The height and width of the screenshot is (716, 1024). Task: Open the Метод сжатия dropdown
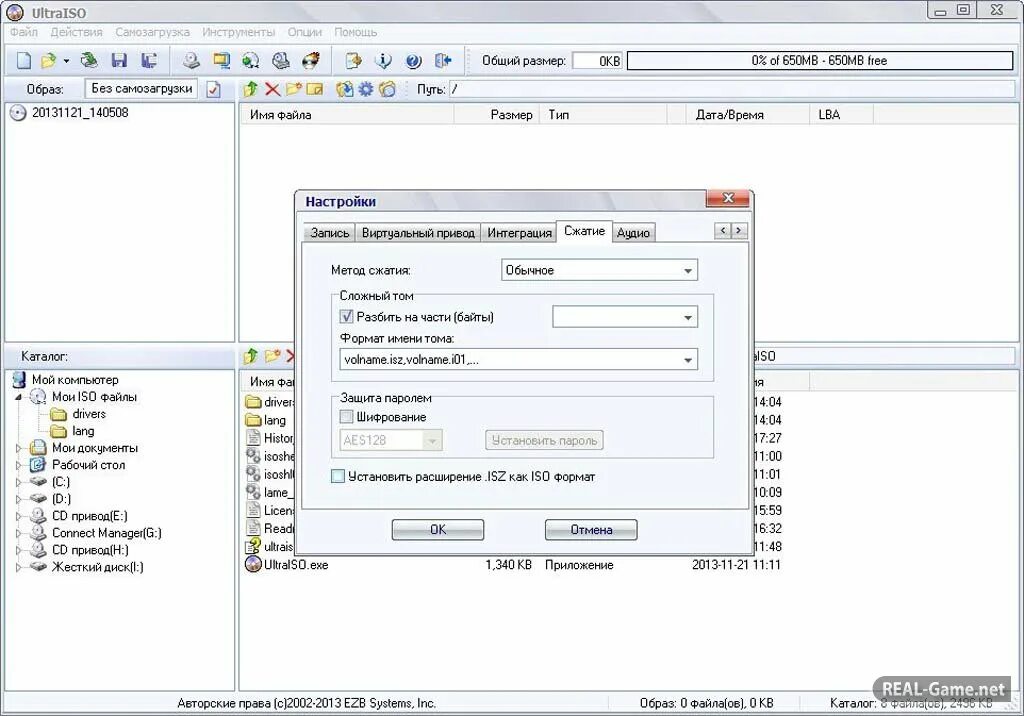(x=600, y=270)
